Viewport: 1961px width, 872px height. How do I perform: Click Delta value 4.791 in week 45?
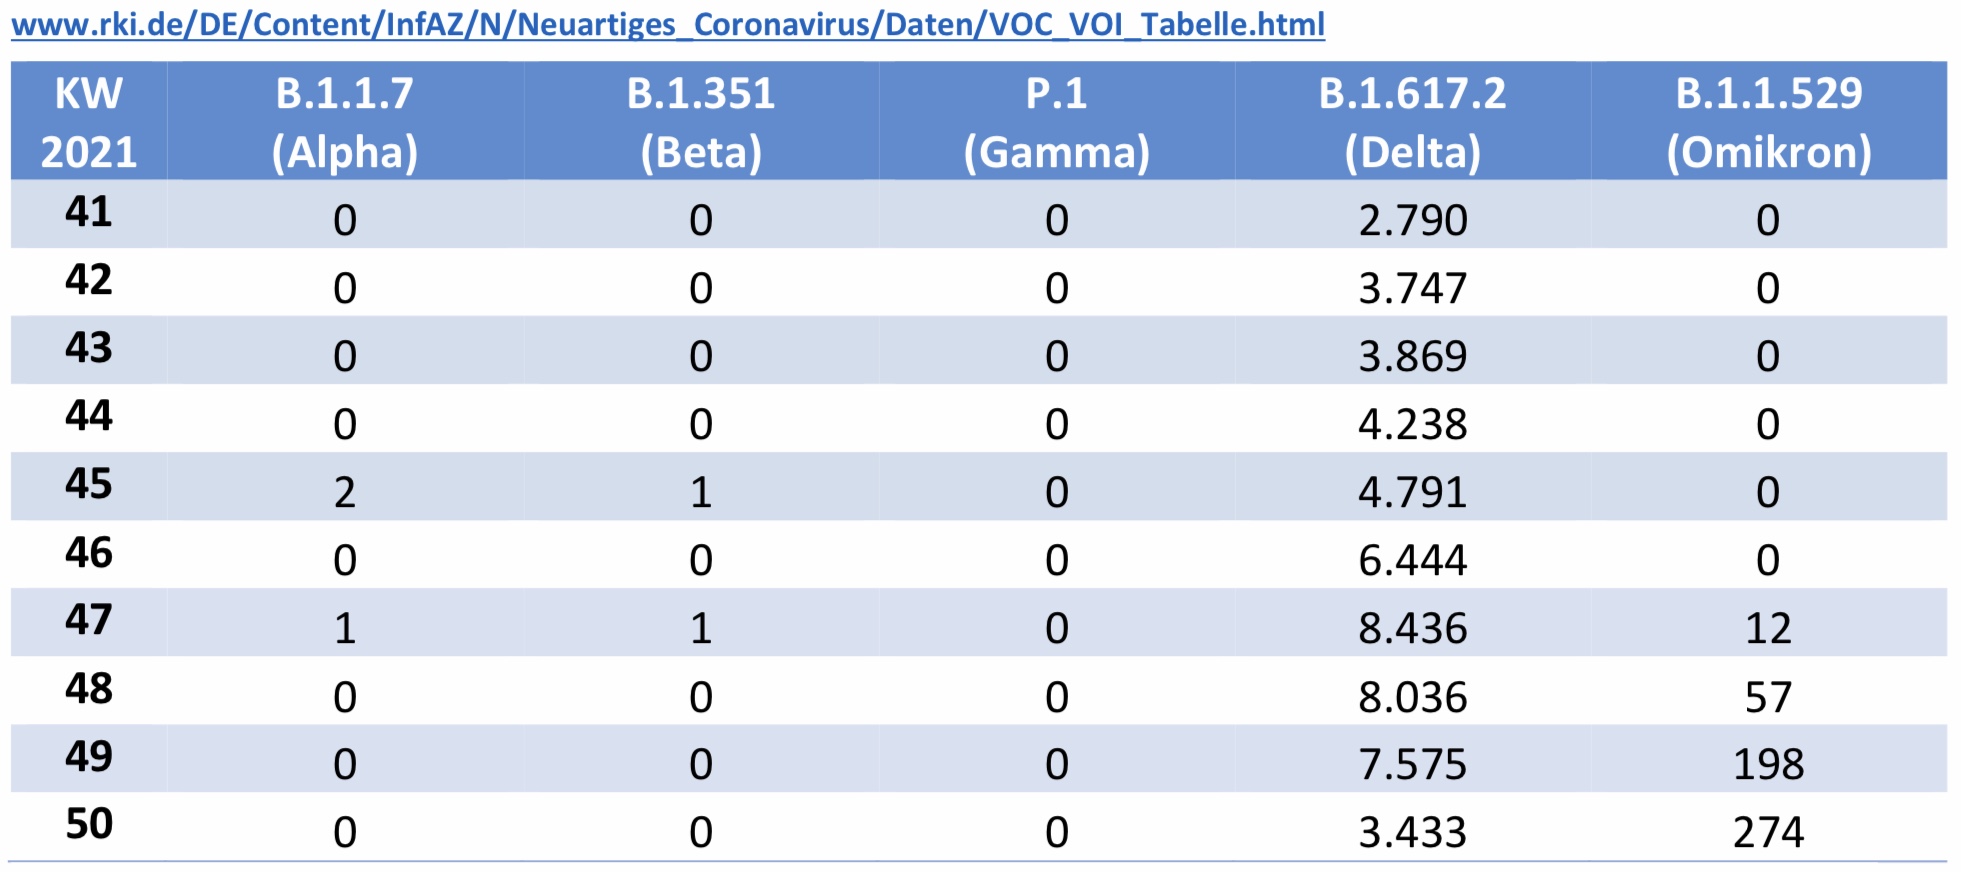pyautogui.click(x=1412, y=492)
